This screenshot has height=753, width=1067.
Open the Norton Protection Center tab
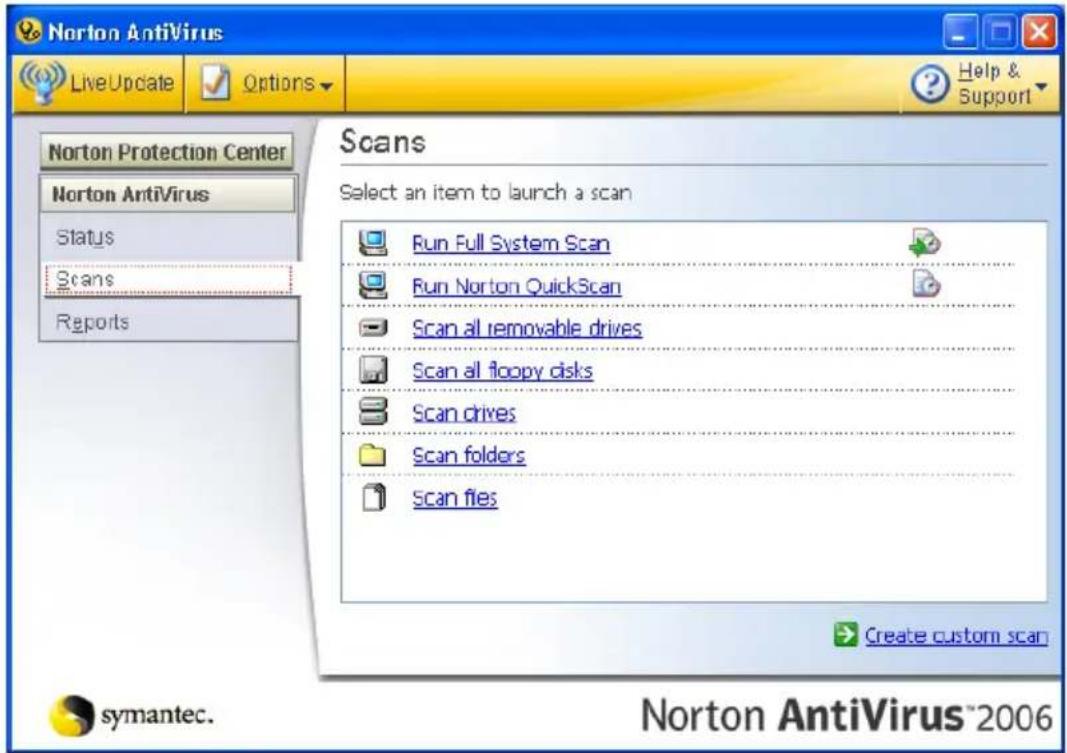point(167,152)
